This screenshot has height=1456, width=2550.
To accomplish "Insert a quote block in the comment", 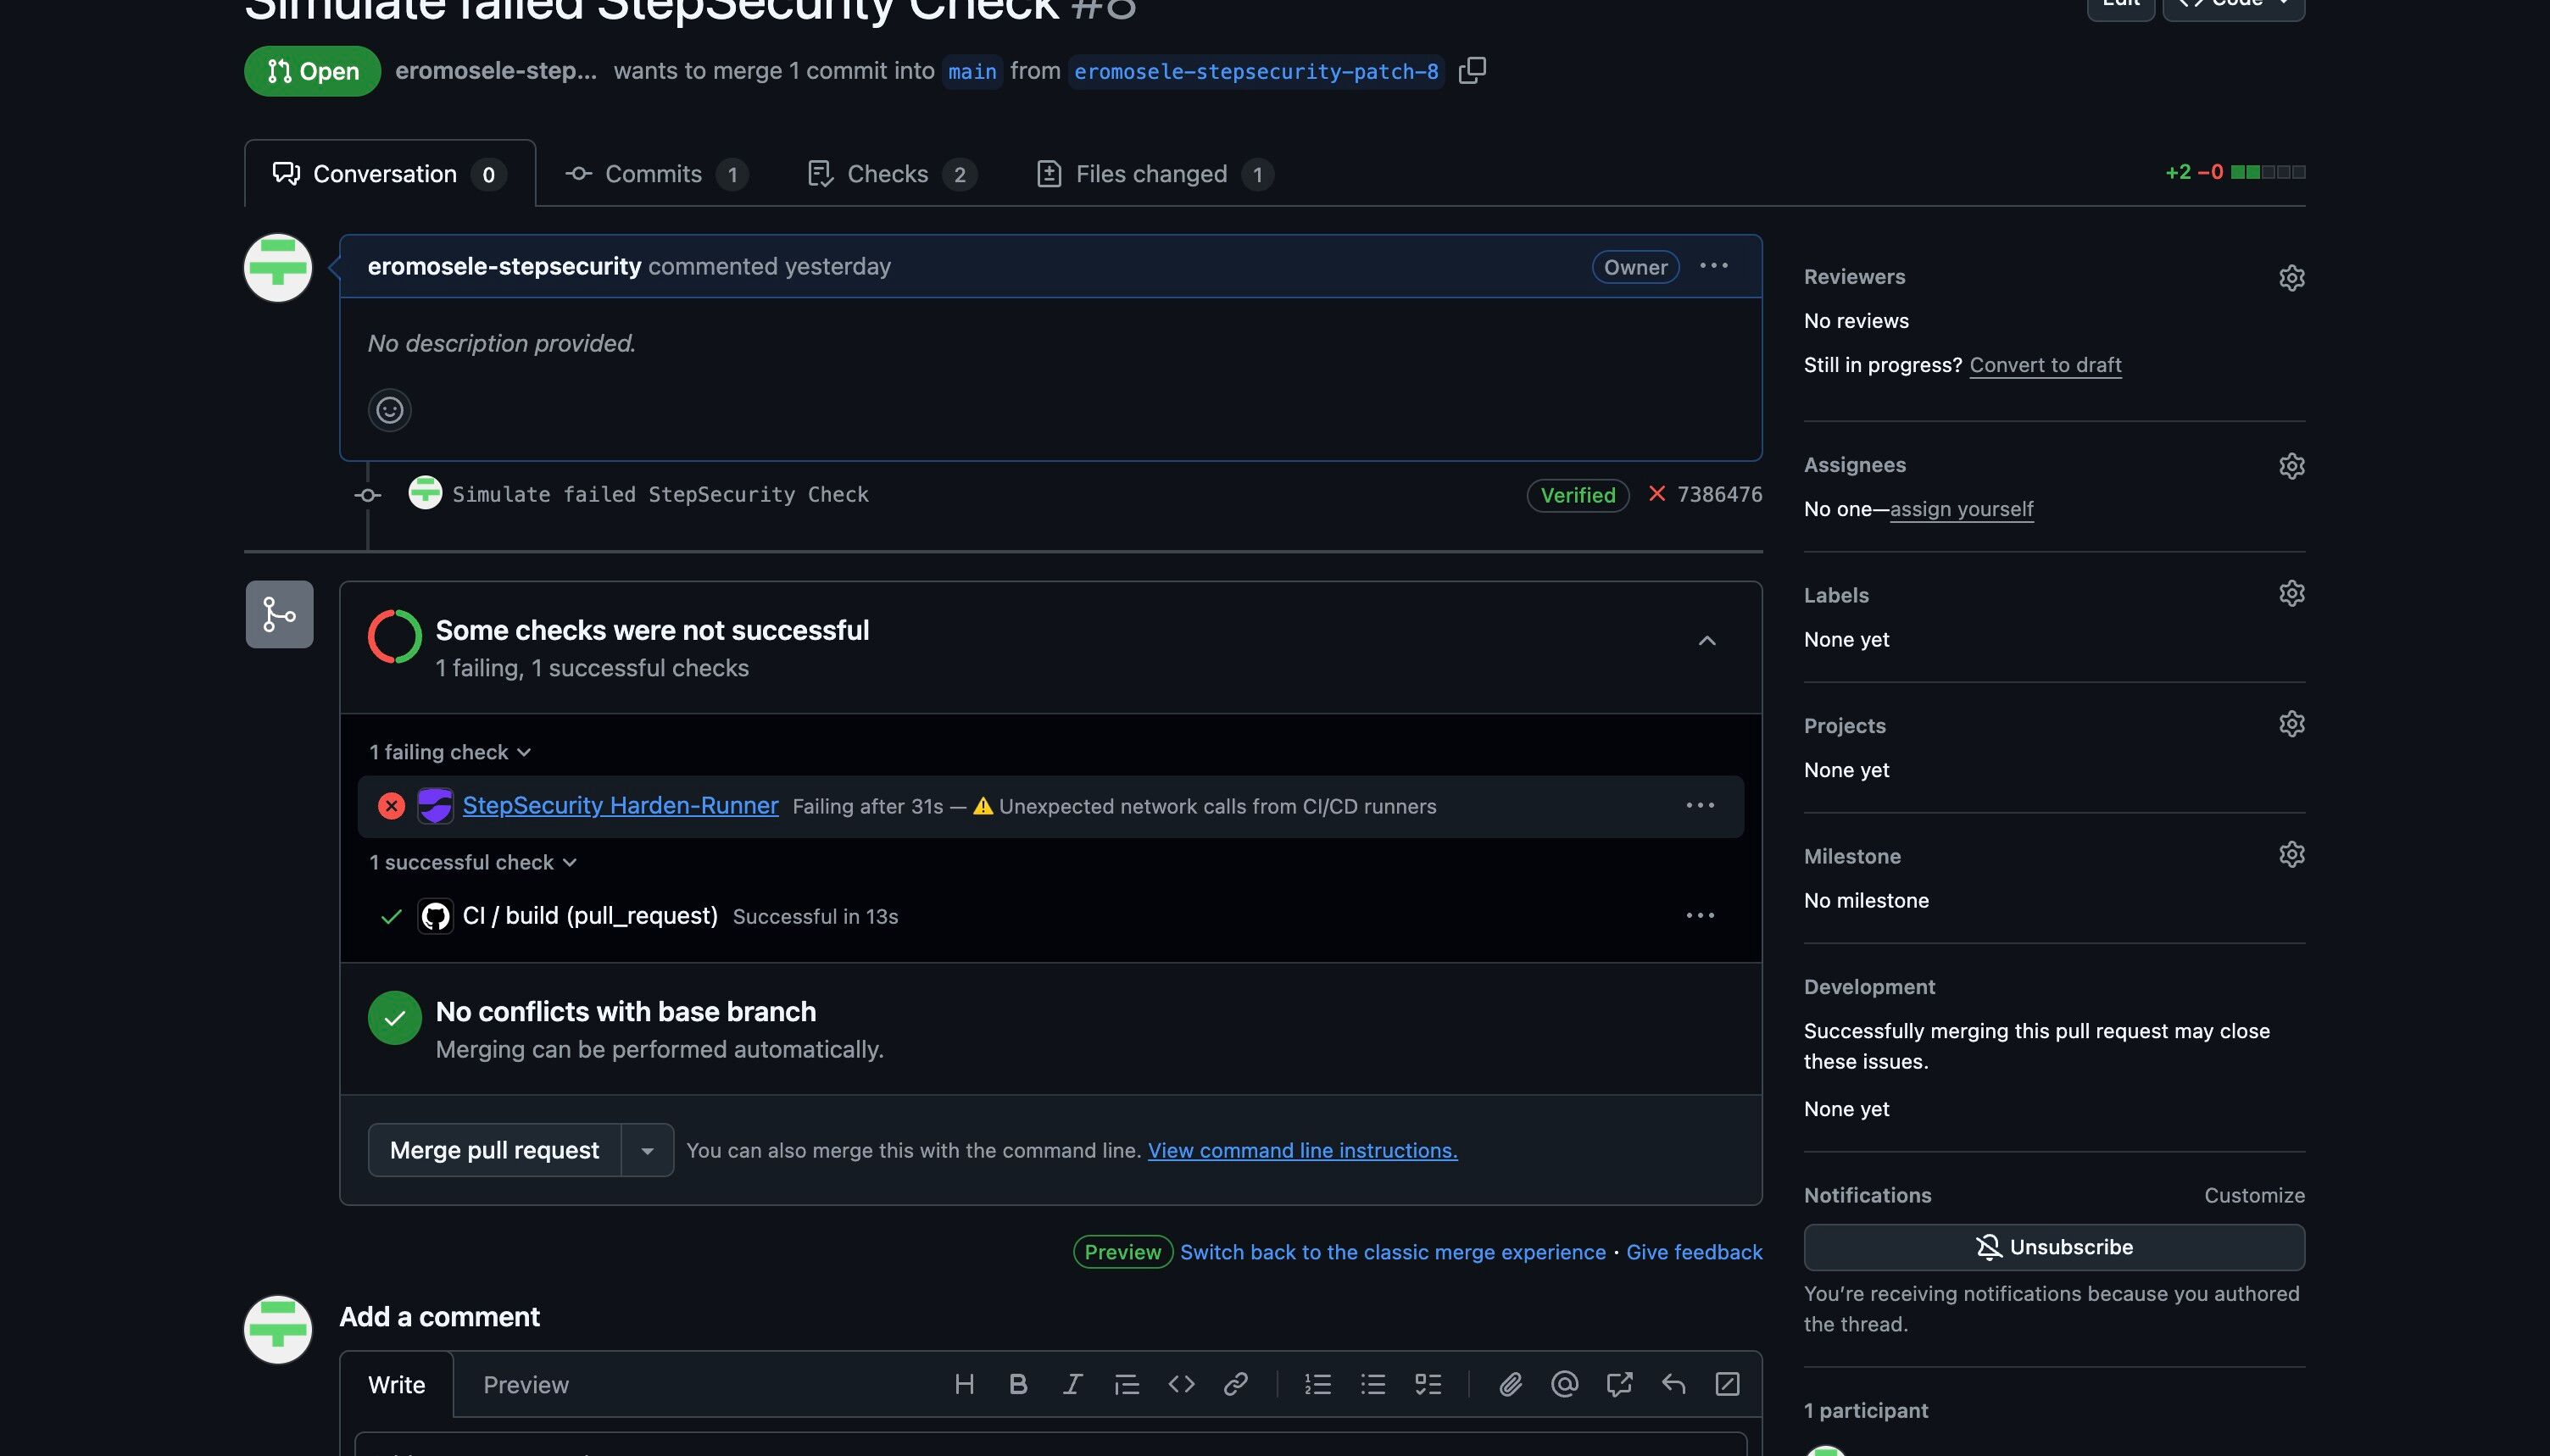I will point(1127,1384).
